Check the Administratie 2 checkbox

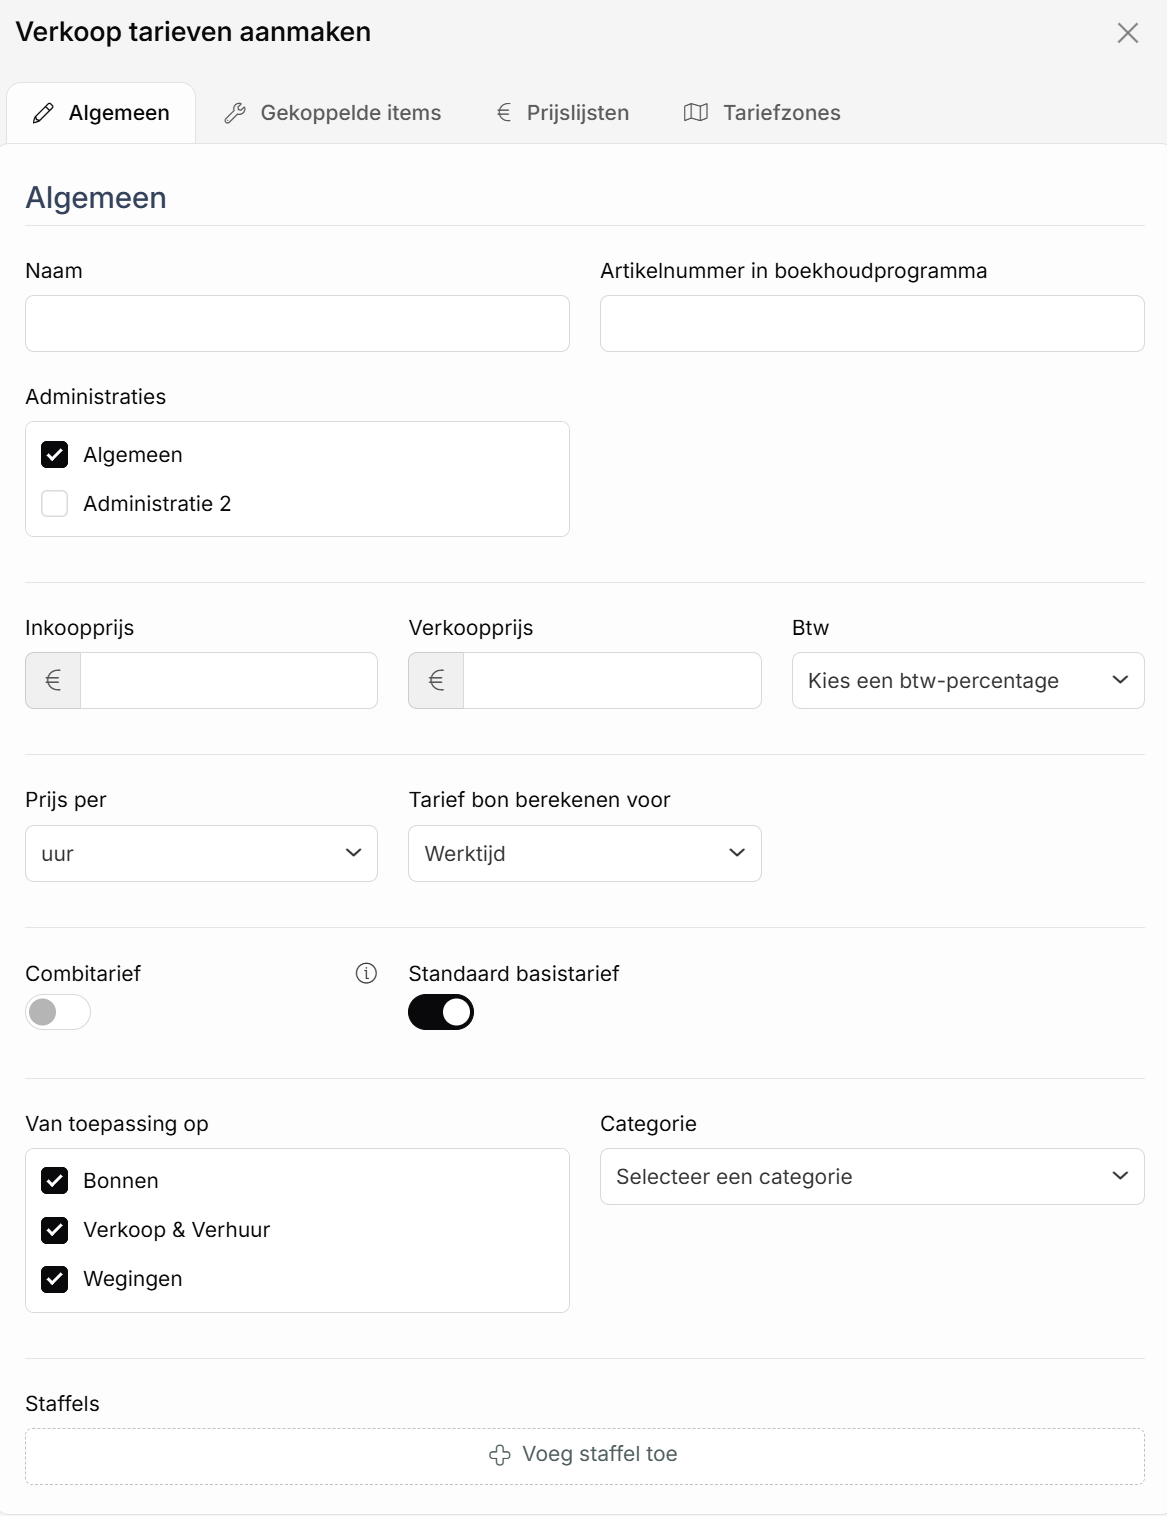[x=55, y=503]
